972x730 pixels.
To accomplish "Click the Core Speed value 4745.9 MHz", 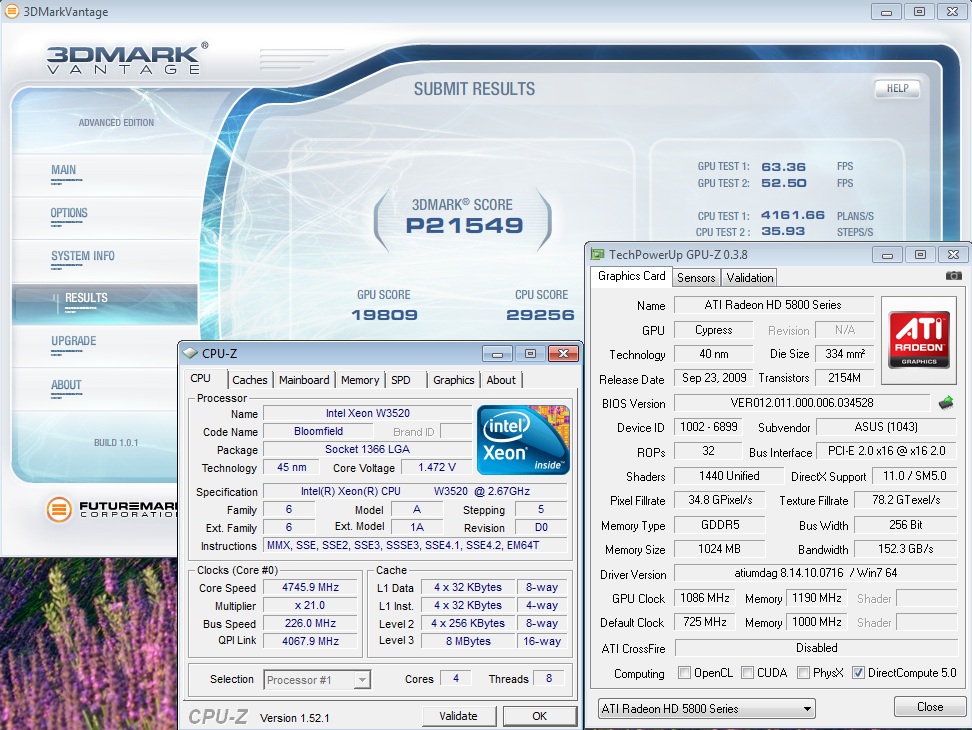I will (310, 587).
